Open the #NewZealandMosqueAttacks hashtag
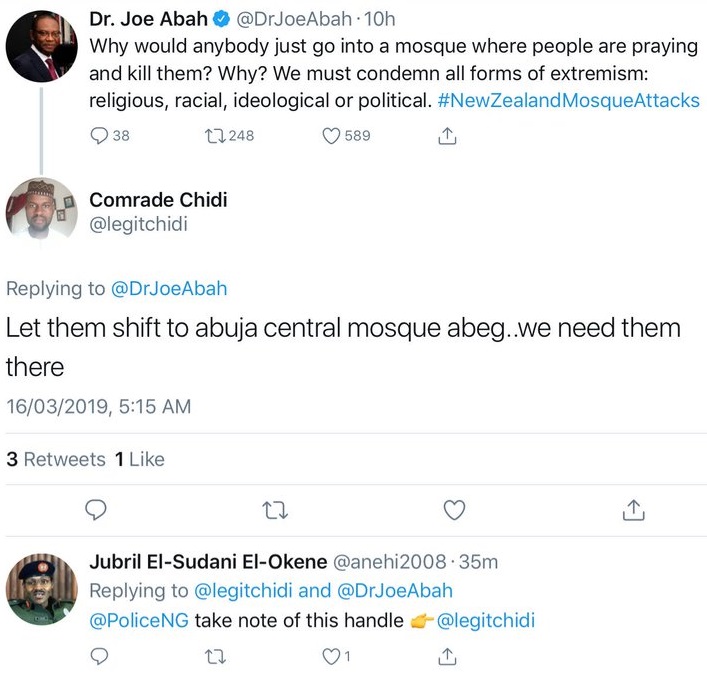Image resolution: width=707 pixels, height=676 pixels. (570, 101)
